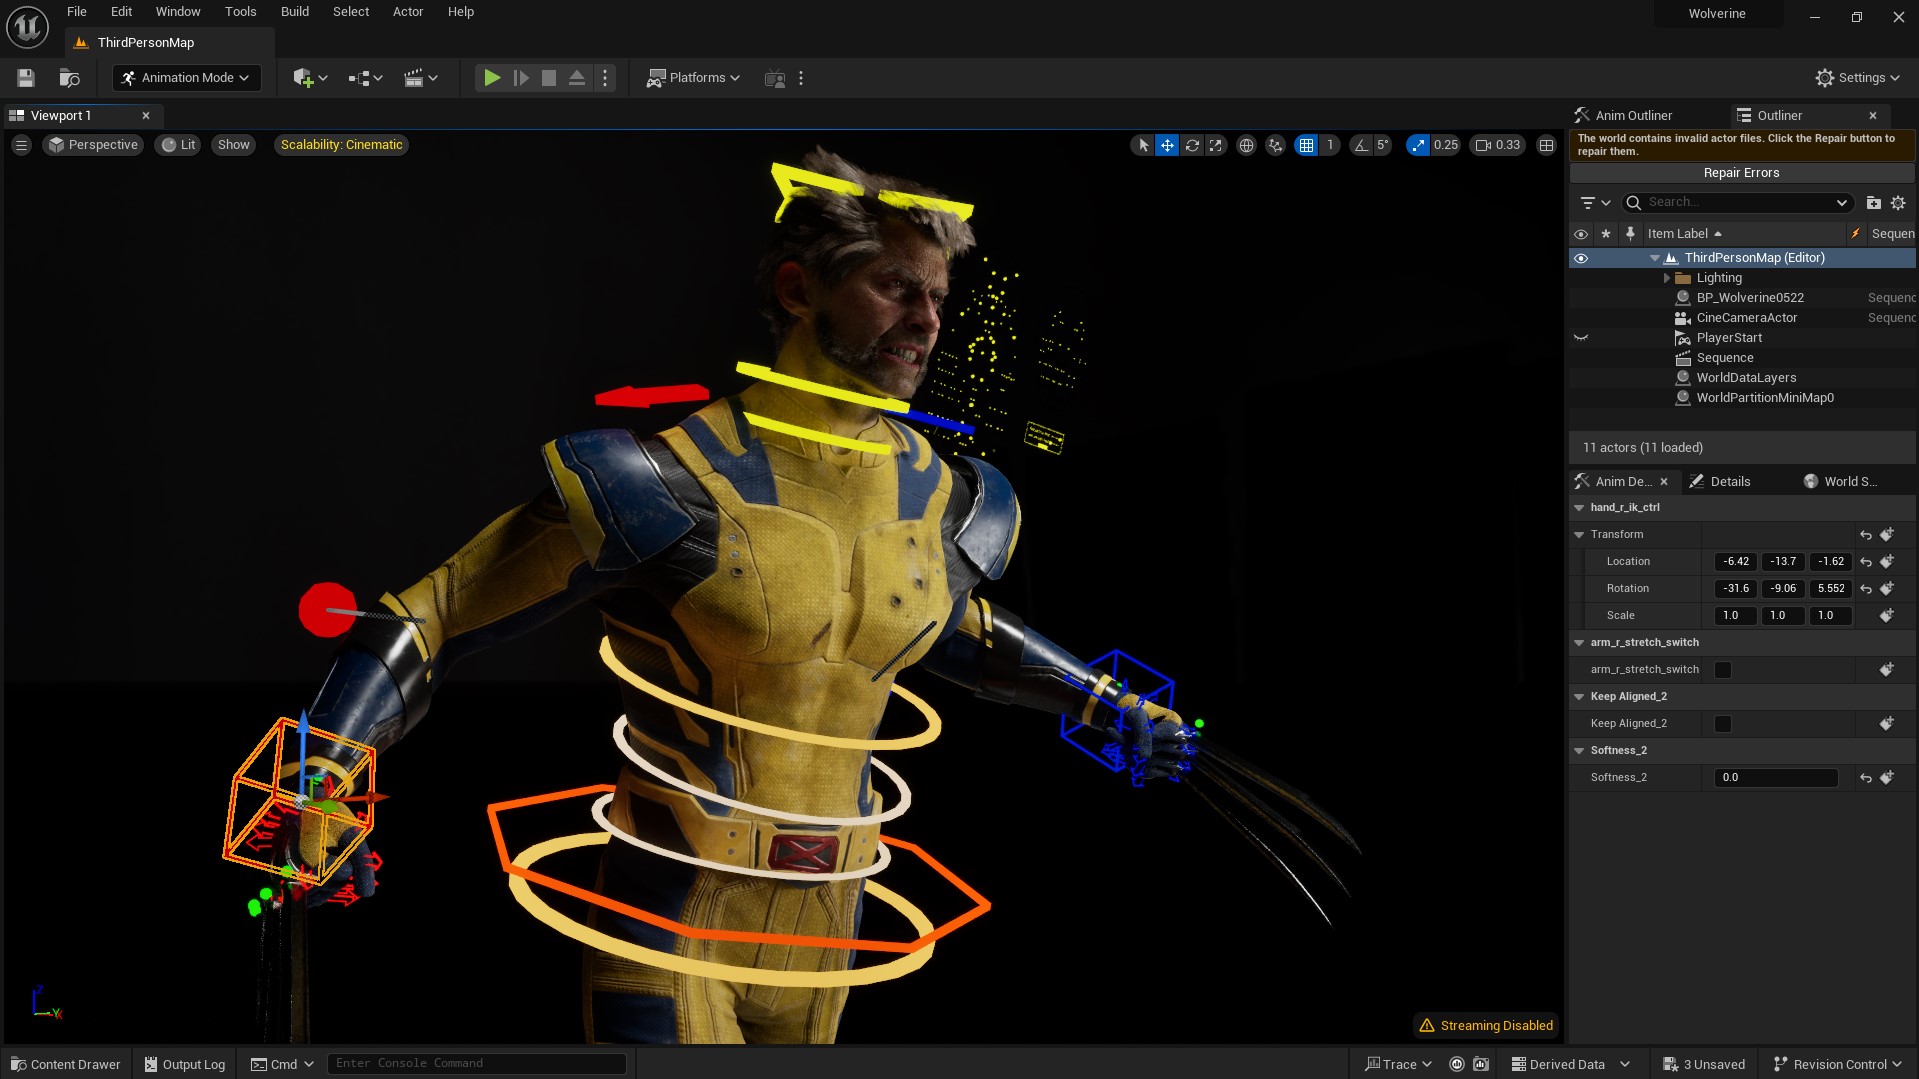Screen dimensions: 1919x1079
Task: Select the Scale transform tool
Action: coord(1215,145)
